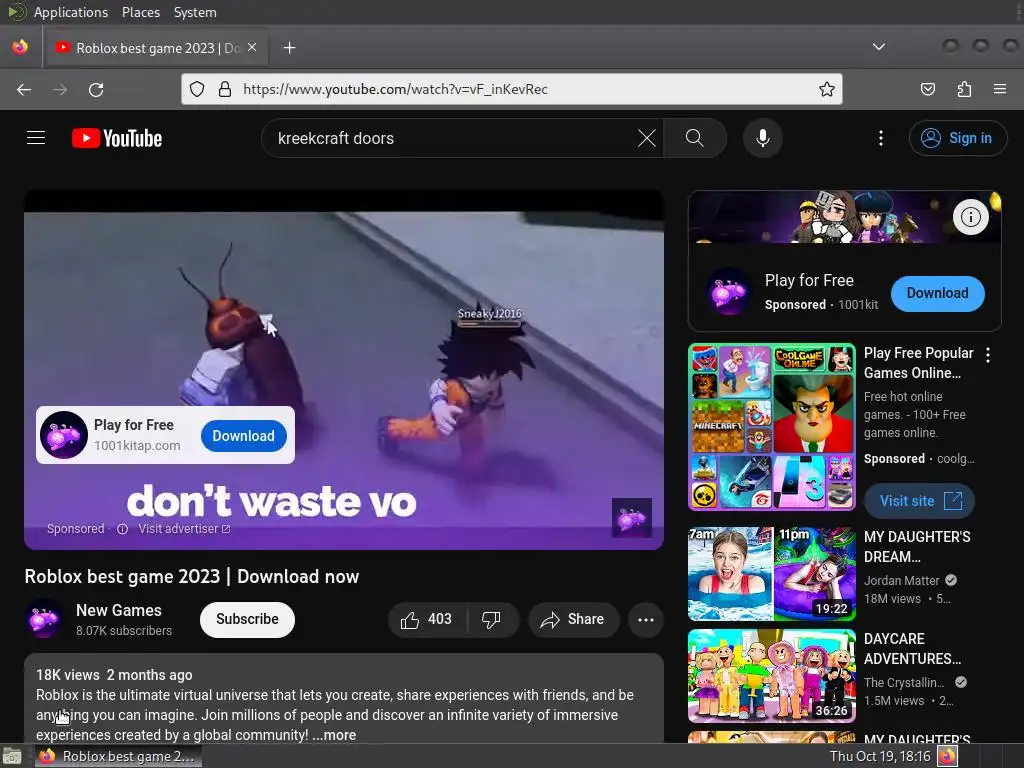Screen dimensions: 1024x768
Task: Click the Firefox icon in the system tray
Action: coord(948,756)
